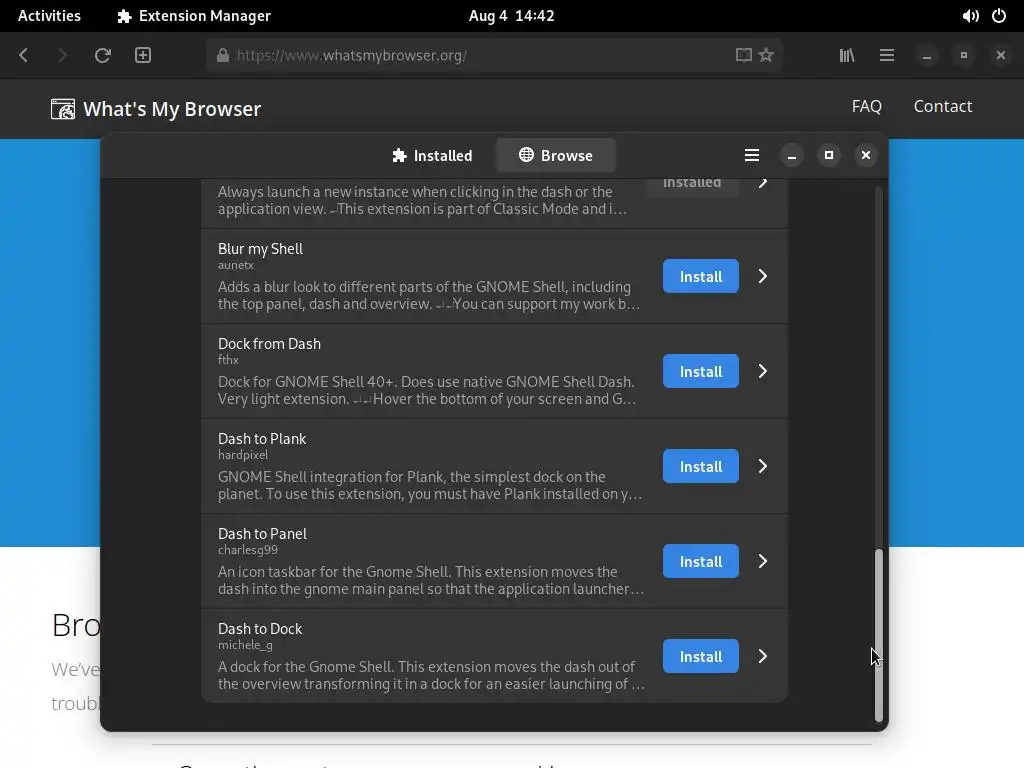Open the Contact page link
The height and width of the screenshot is (768, 1024).
tap(942, 106)
